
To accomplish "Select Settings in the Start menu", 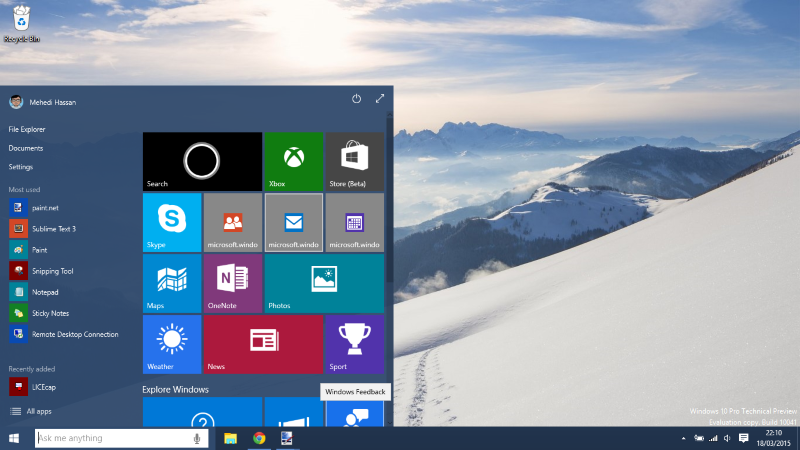I will [21, 167].
